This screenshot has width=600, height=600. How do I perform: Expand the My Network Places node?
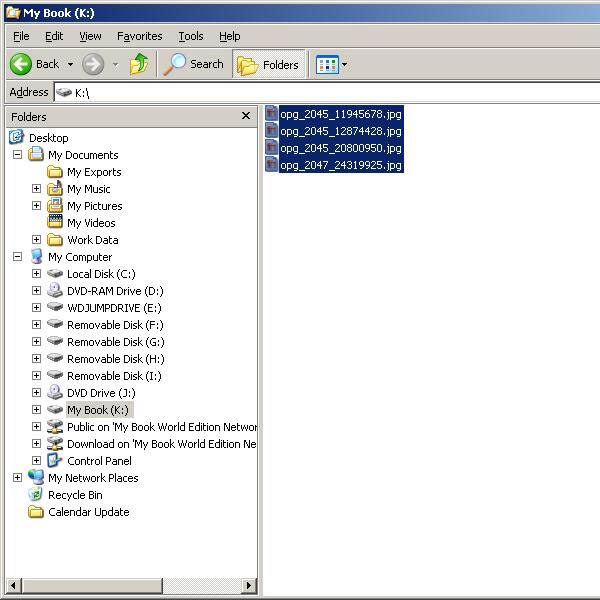pyautogui.click(x=17, y=478)
